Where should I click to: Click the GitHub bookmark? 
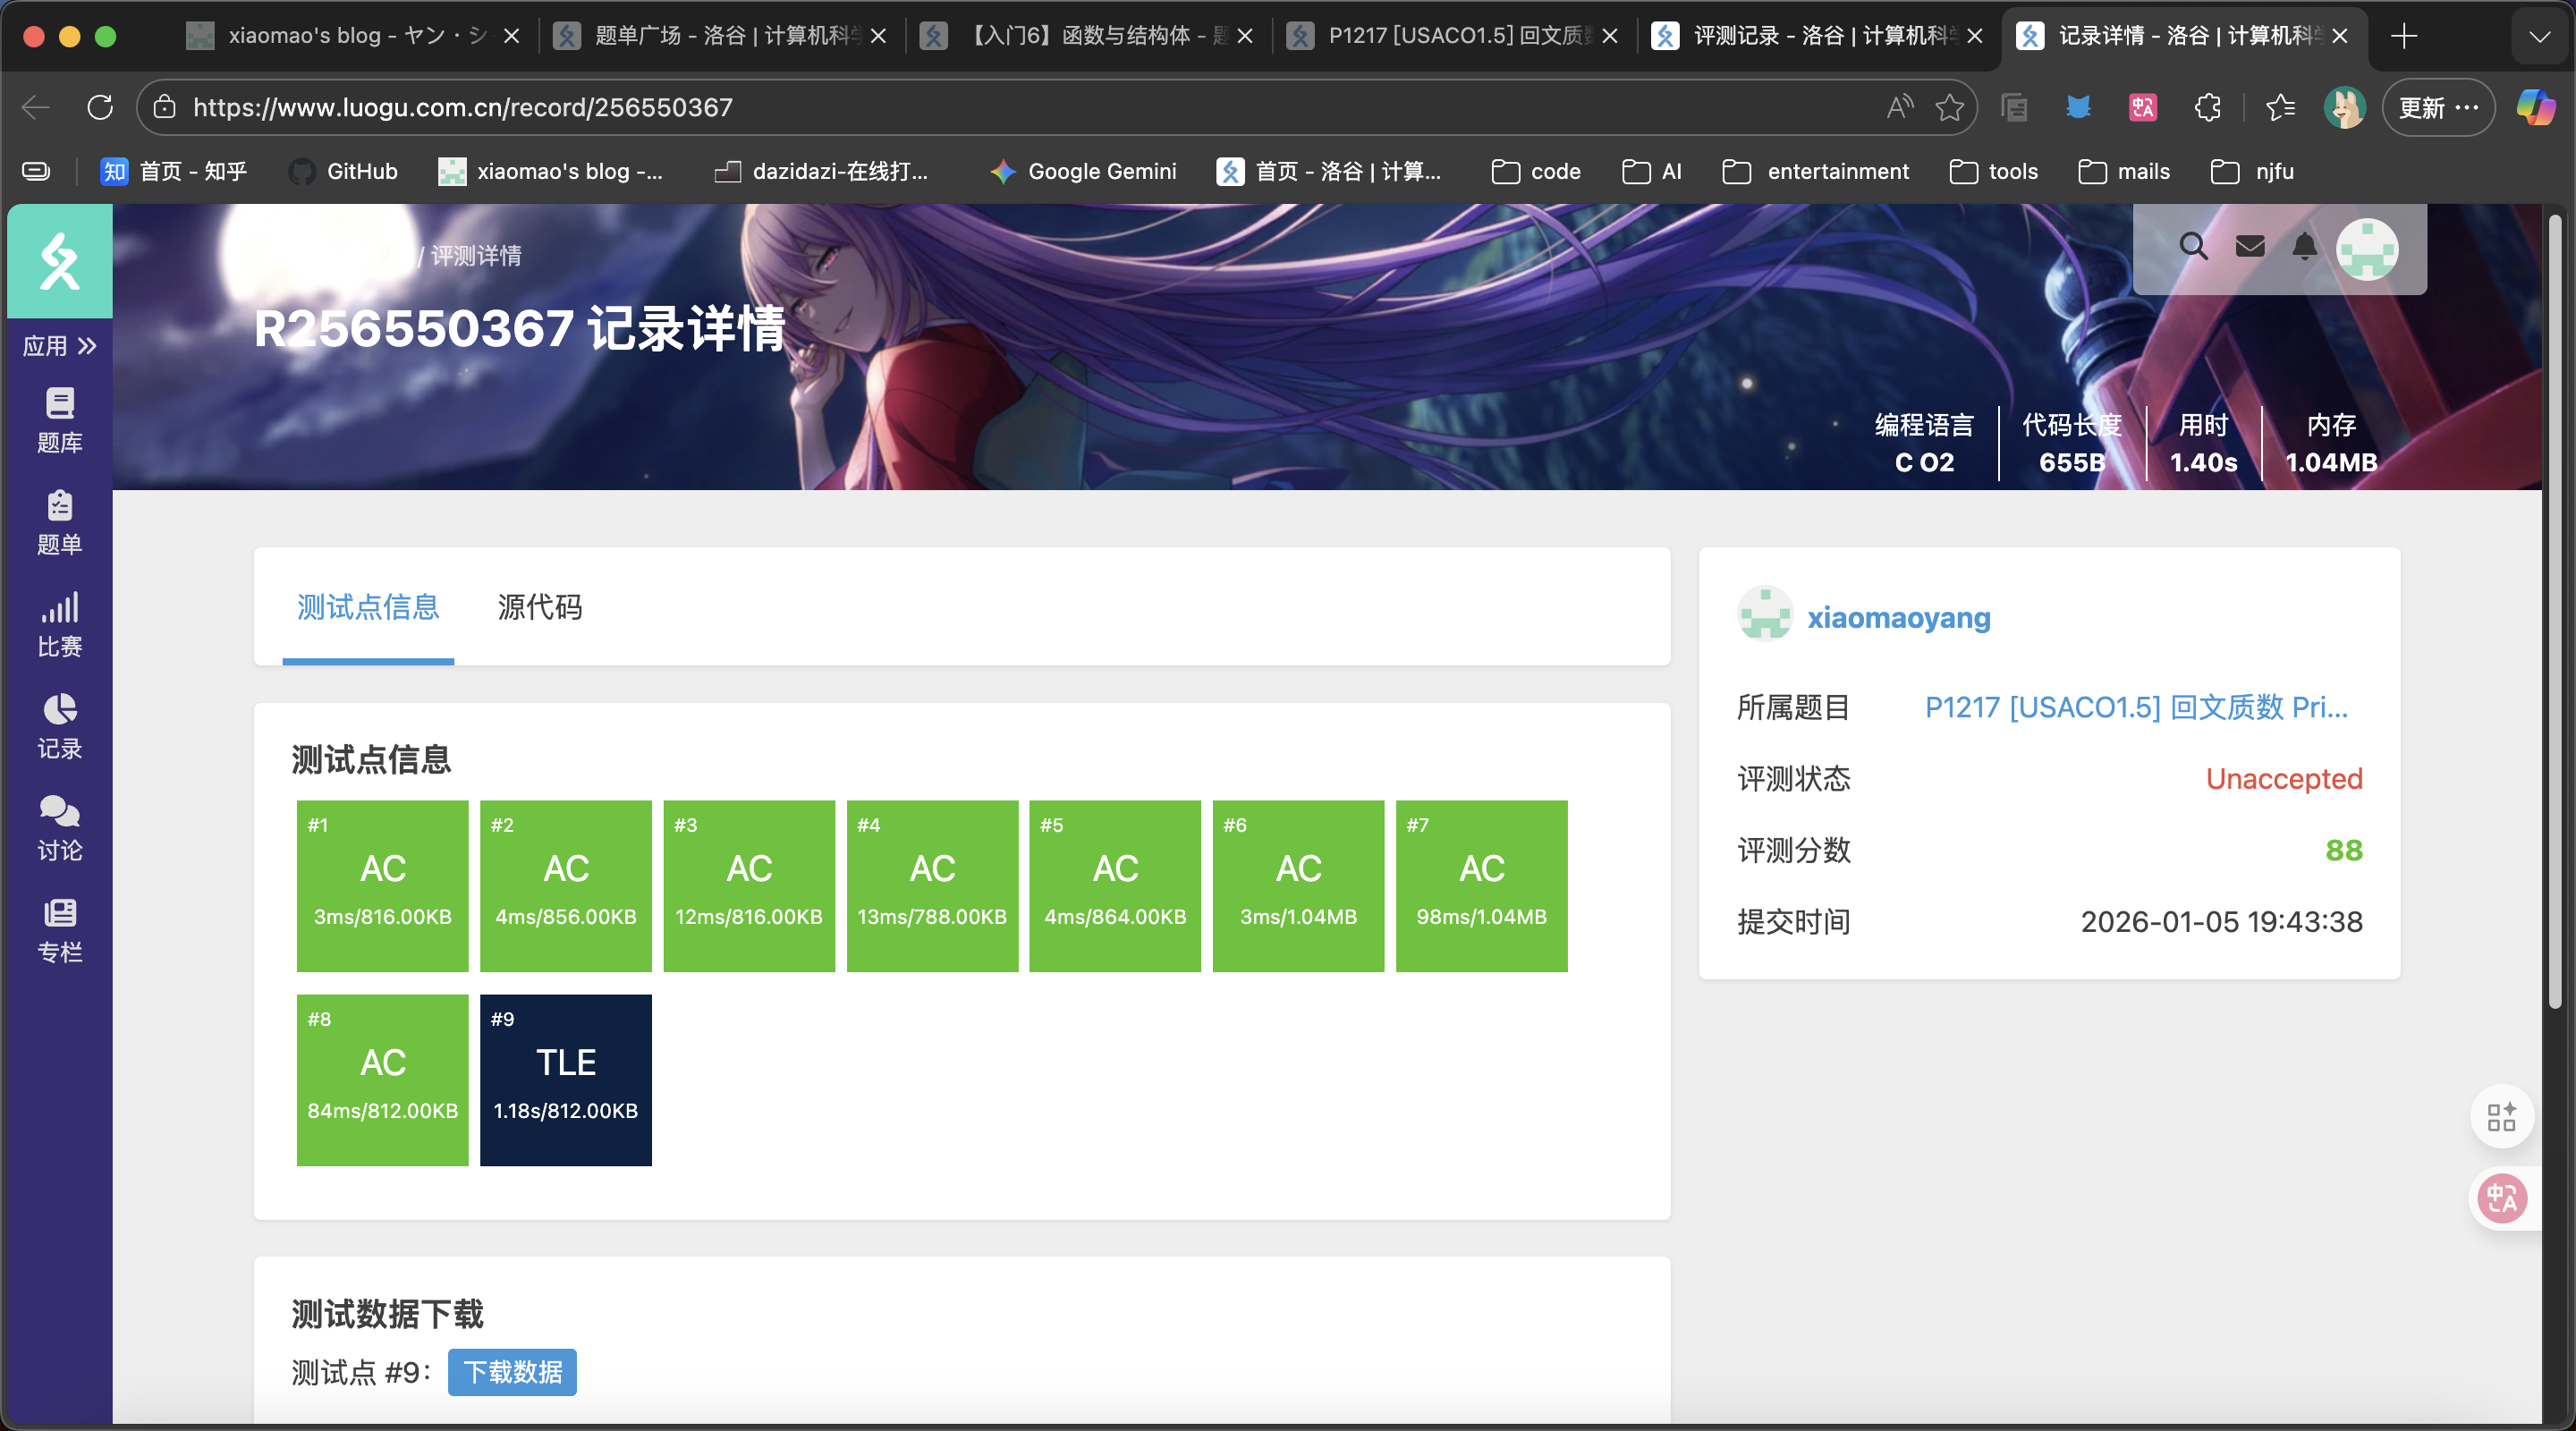point(343,171)
